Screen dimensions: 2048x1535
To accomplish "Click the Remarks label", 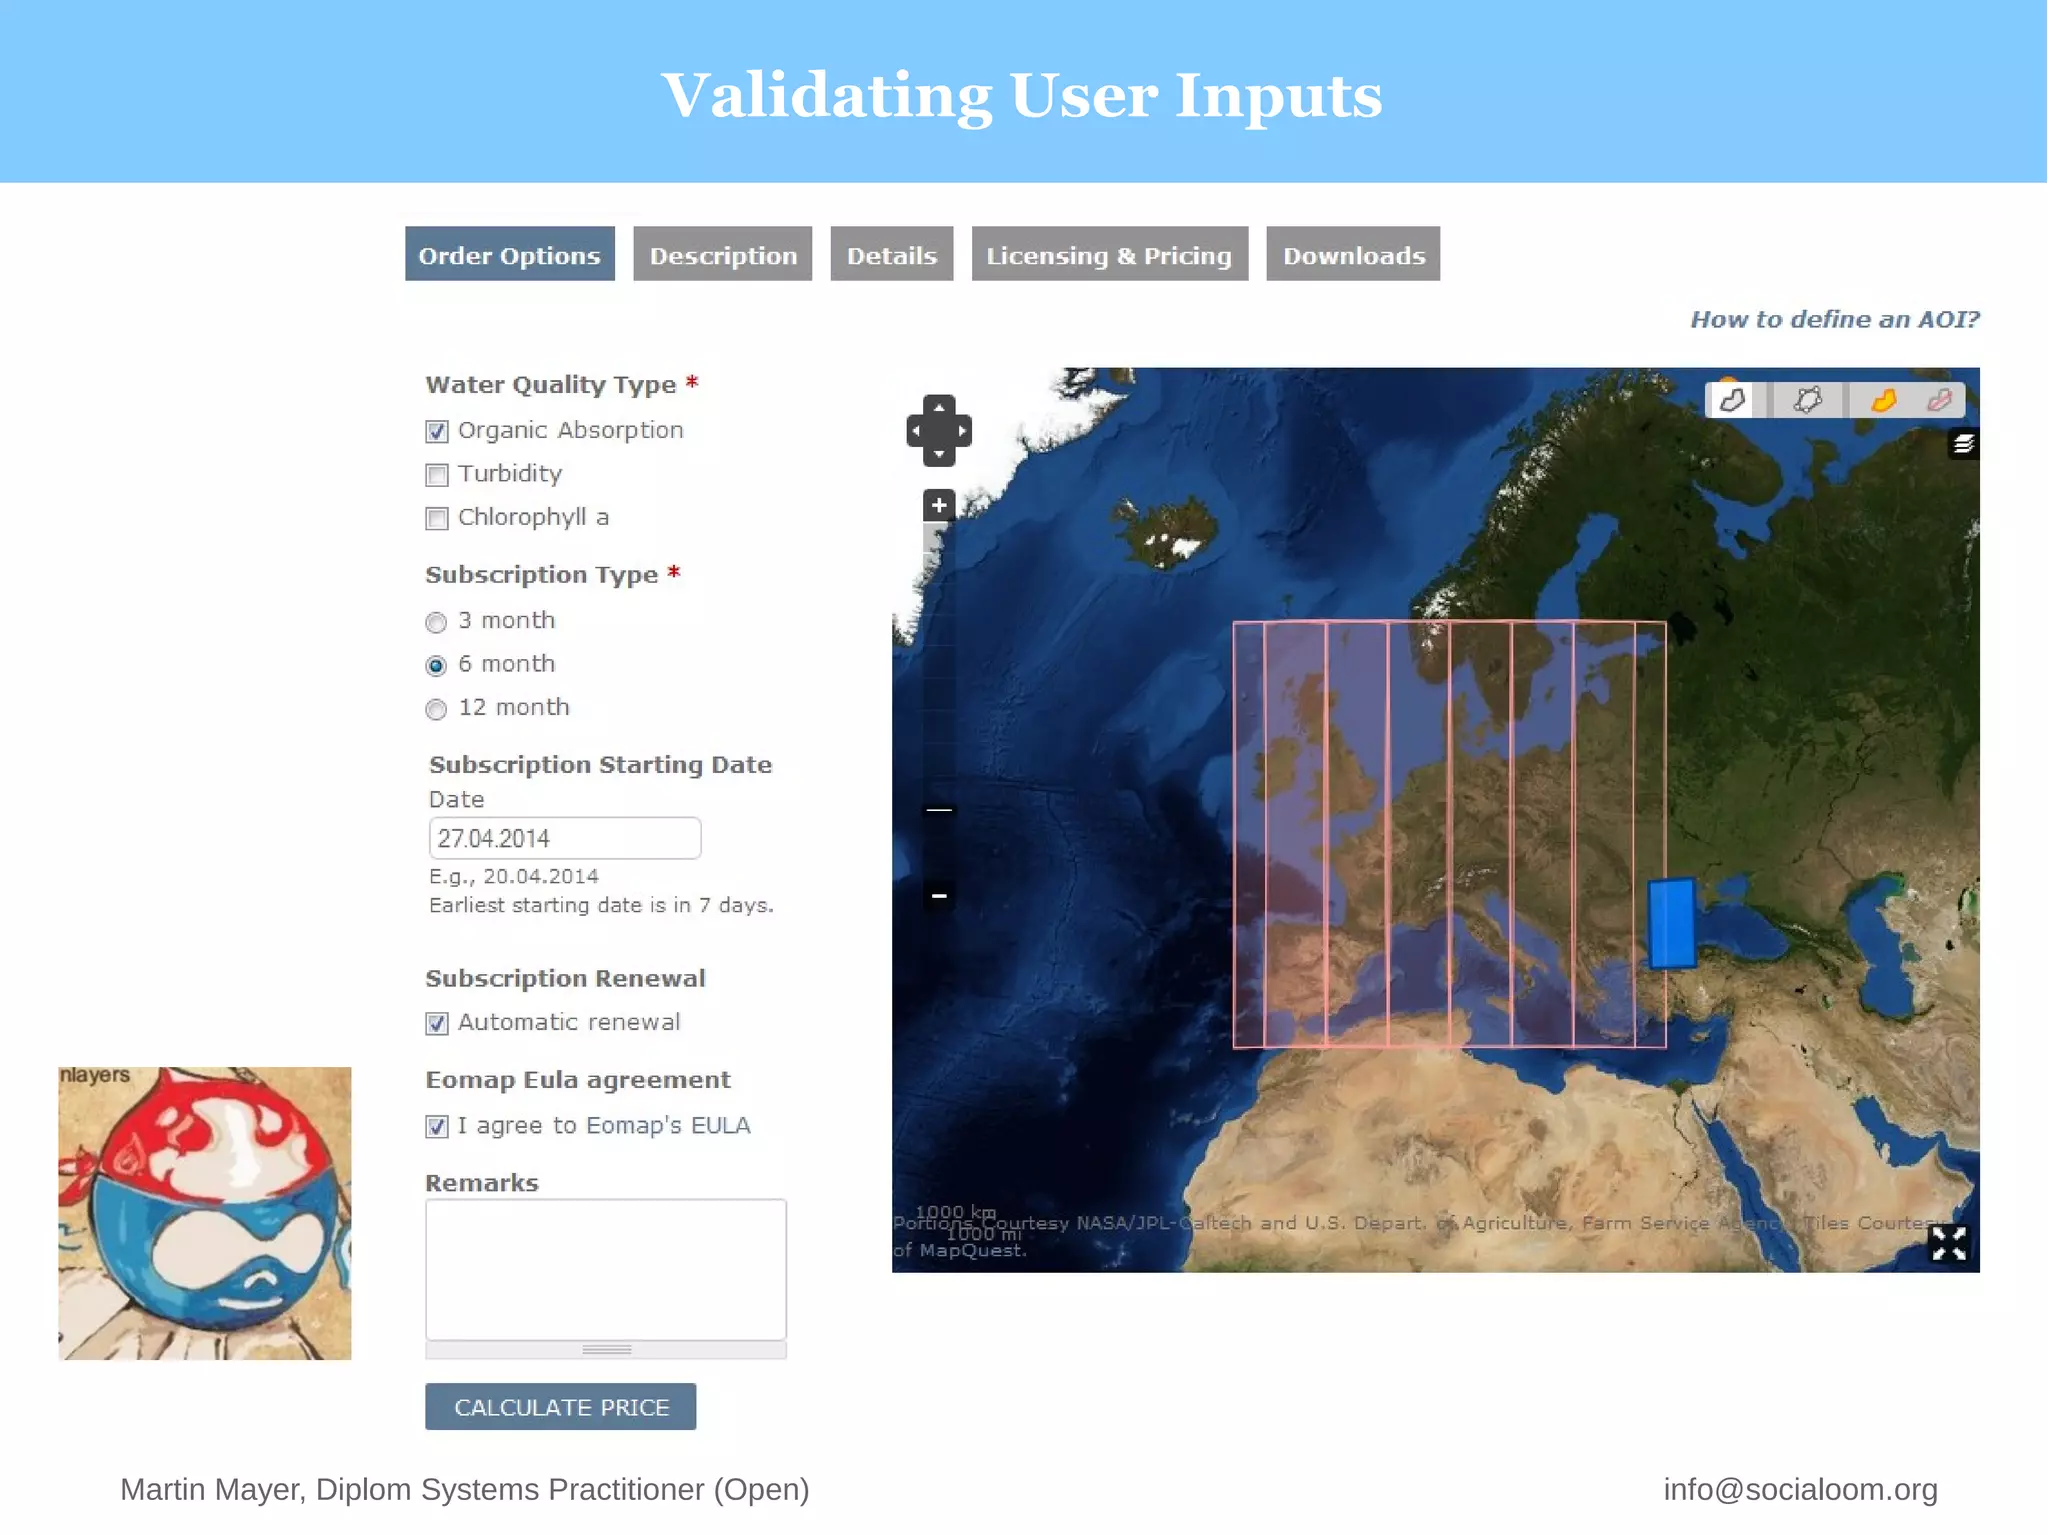I will pyautogui.click(x=482, y=1183).
